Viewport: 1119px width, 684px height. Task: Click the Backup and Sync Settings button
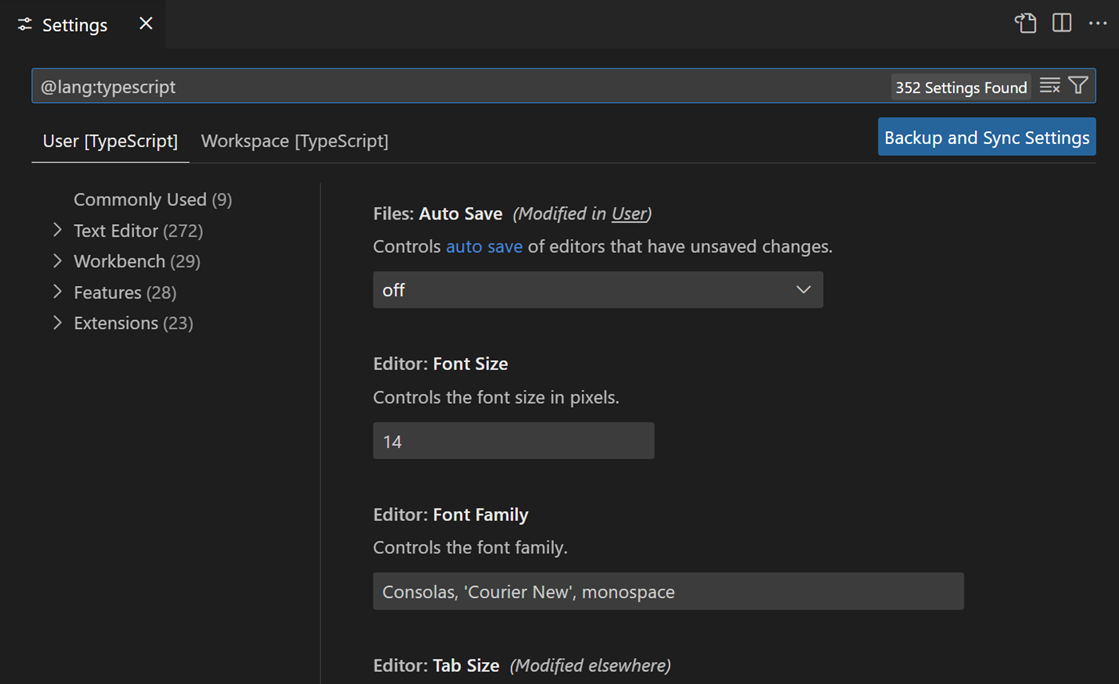click(986, 137)
